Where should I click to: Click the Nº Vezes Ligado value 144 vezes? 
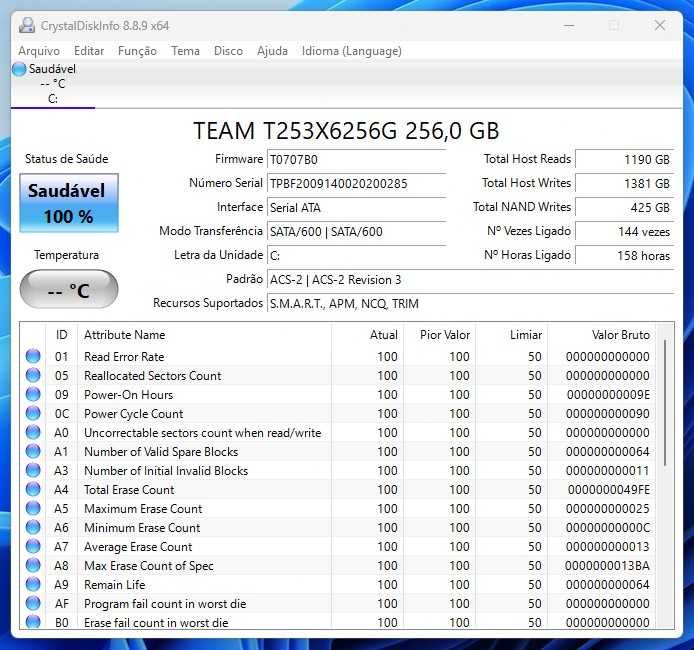(x=624, y=231)
